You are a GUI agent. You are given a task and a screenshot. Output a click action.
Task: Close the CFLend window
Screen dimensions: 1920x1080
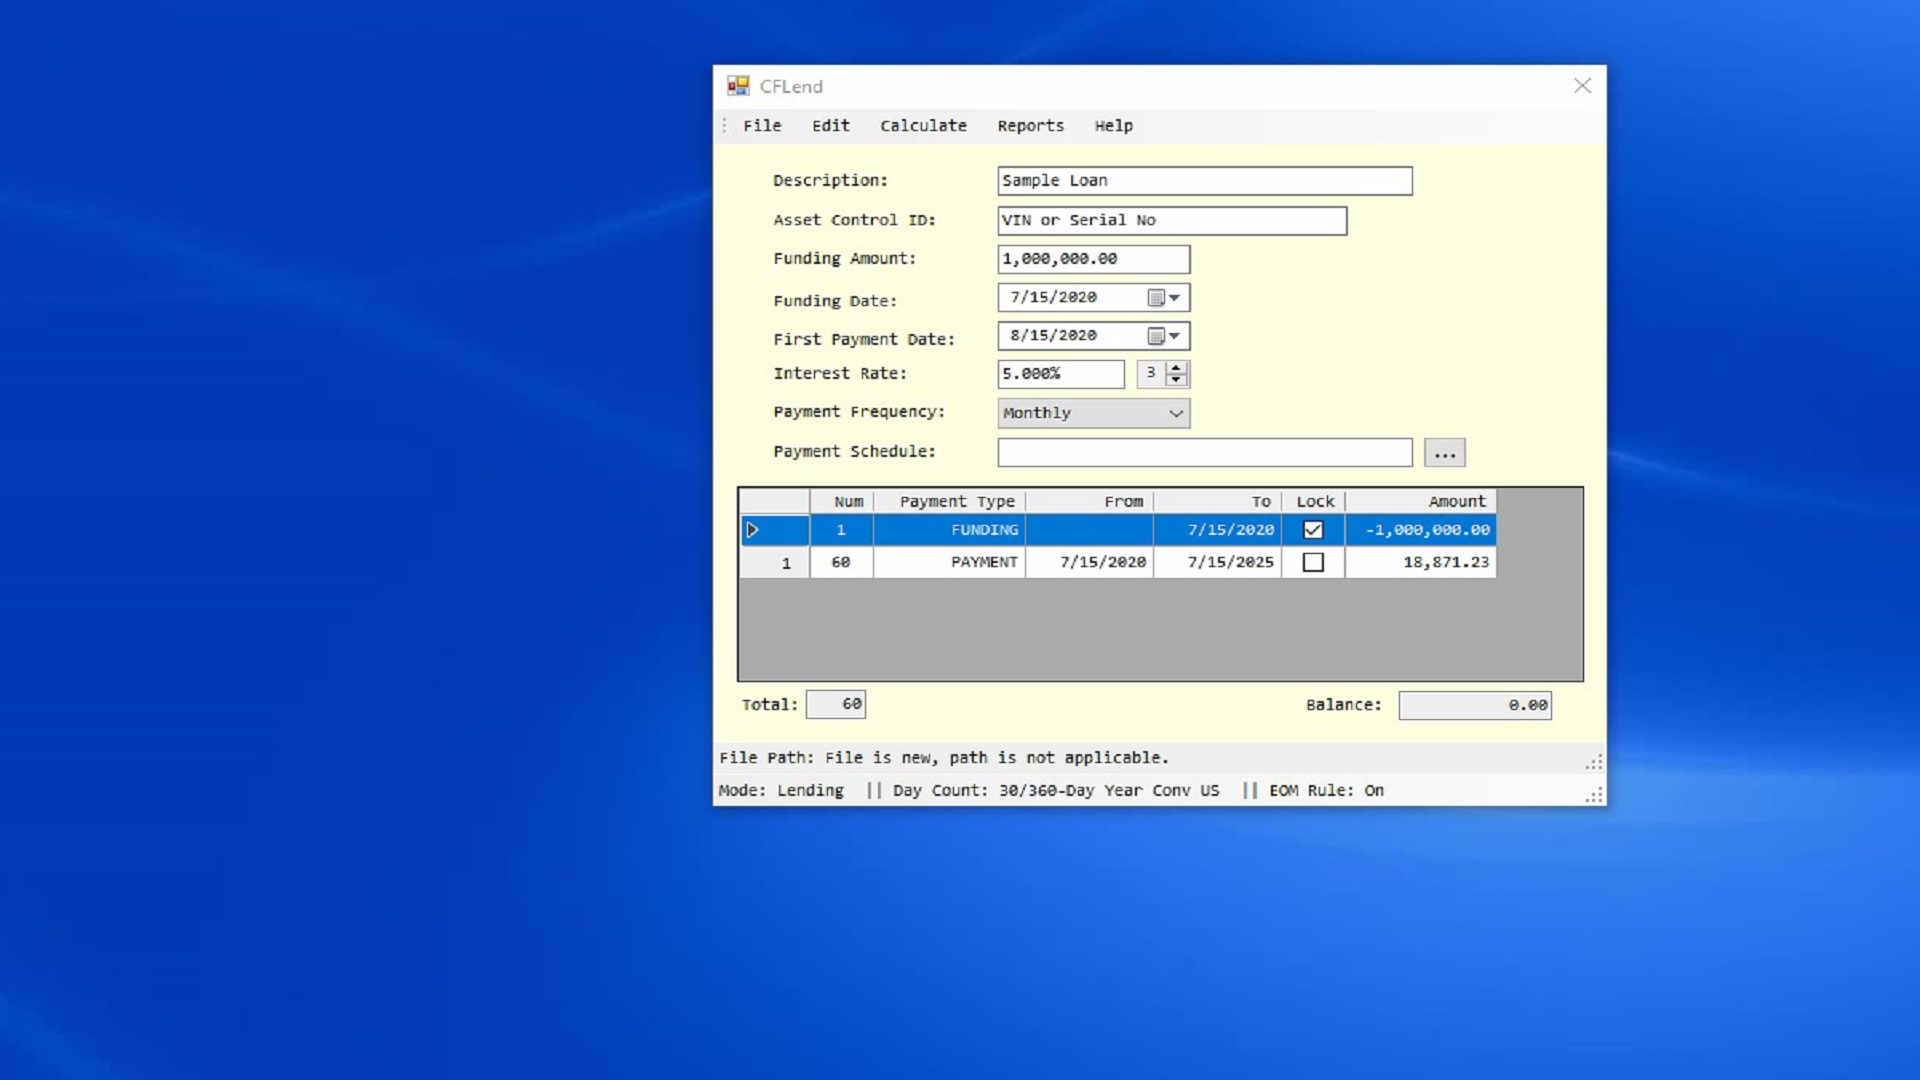tap(1582, 86)
